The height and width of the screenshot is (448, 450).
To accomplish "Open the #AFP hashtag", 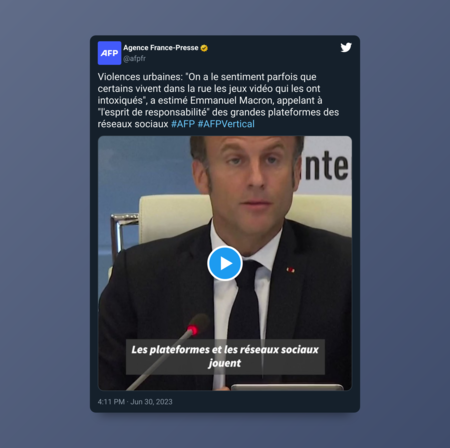I will click(x=183, y=124).
